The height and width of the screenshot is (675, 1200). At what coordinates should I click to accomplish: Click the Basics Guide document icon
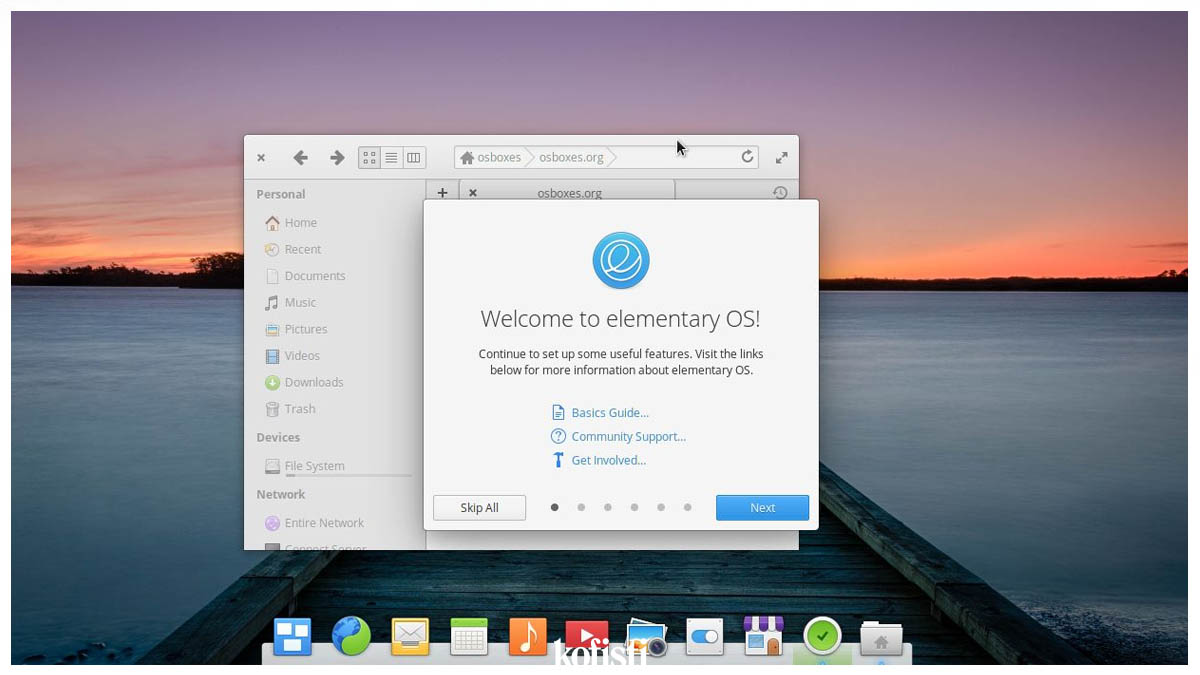[558, 412]
